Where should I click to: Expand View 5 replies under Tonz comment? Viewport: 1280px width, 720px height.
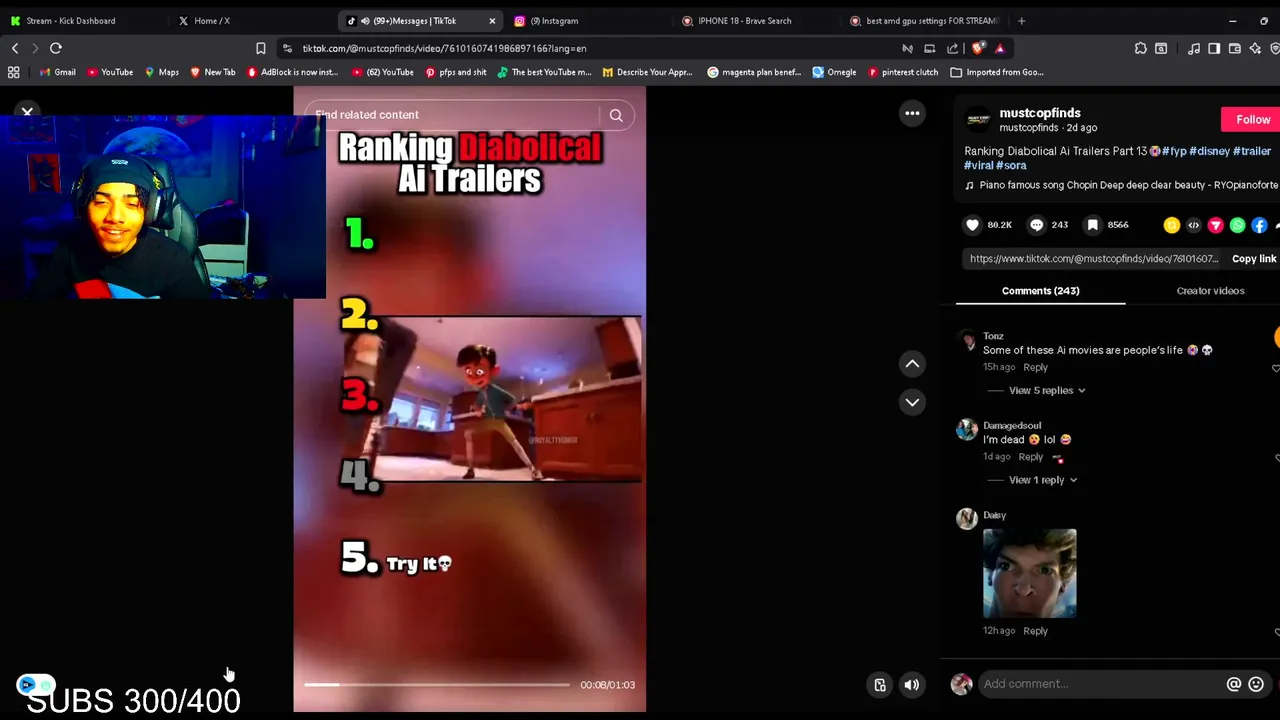click(1046, 391)
